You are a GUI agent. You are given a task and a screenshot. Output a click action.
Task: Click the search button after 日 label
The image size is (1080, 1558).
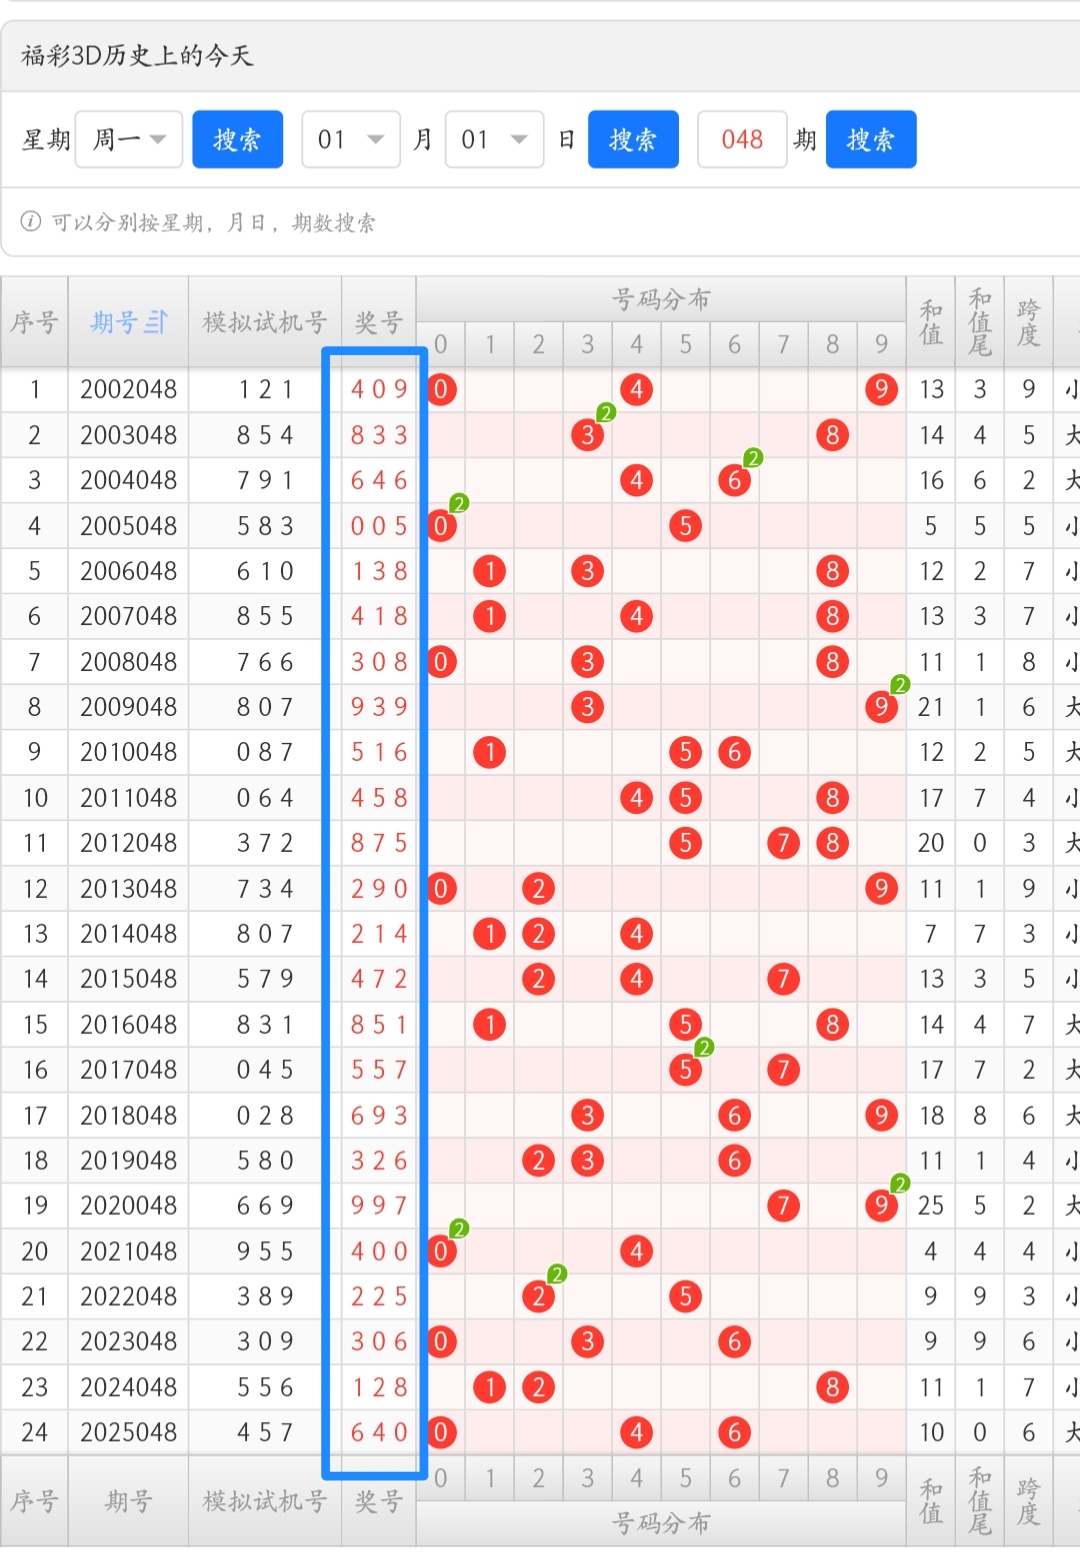click(633, 139)
